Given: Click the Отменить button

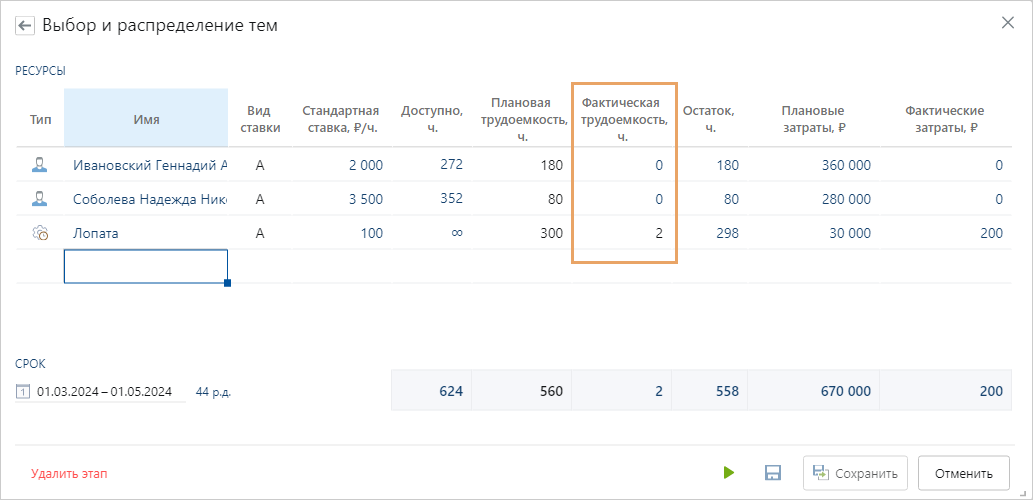Looking at the screenshot, I should [963, 473].
